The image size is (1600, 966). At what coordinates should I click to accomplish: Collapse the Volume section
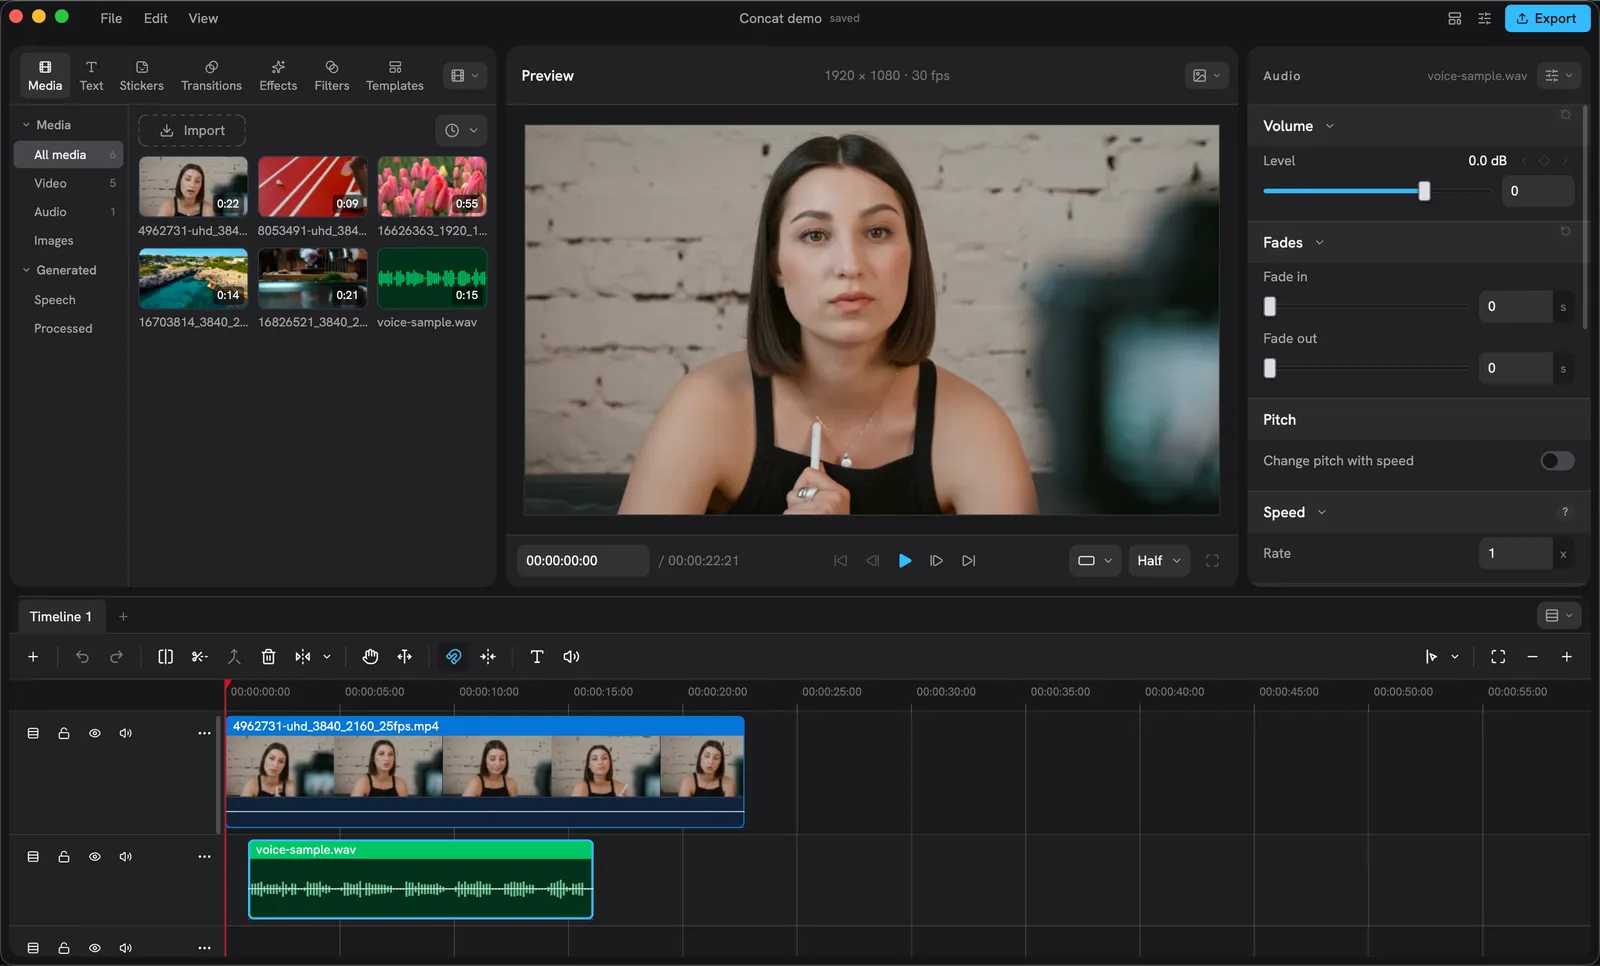(1330, 126)
